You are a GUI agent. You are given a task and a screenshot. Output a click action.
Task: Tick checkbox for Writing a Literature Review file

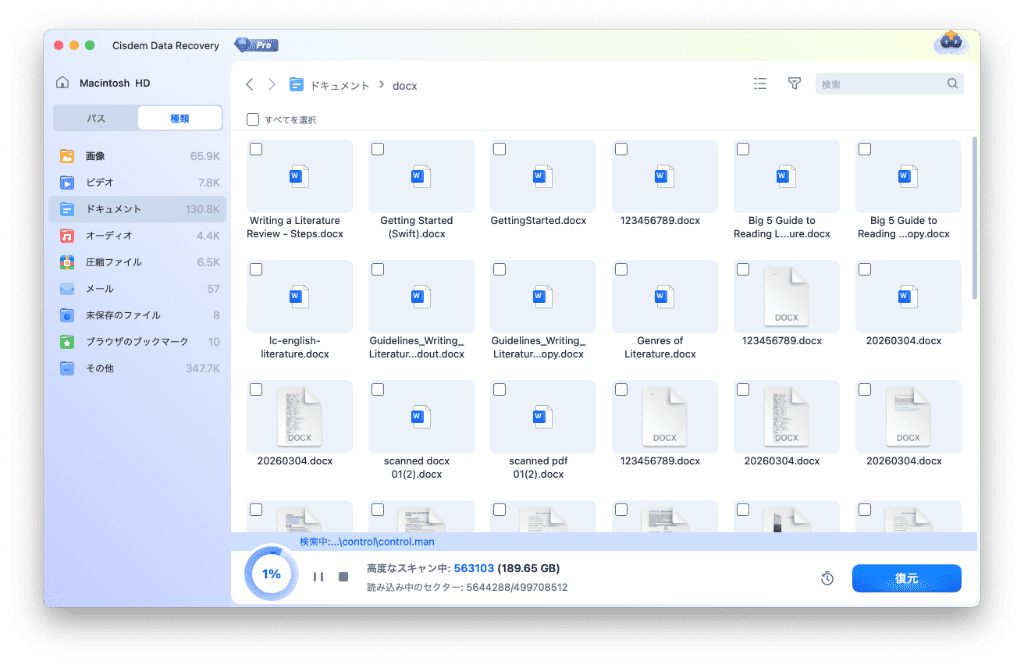[256, 149]
